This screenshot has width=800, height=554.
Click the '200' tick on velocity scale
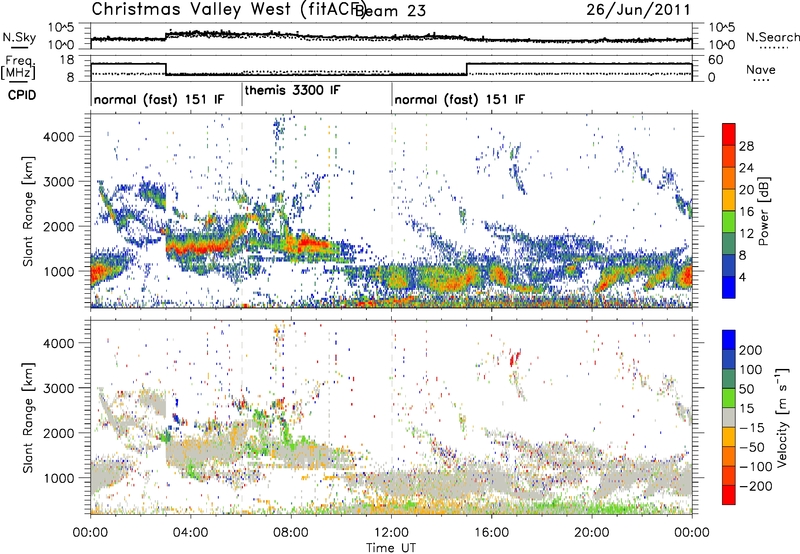(x=751, y=350)
